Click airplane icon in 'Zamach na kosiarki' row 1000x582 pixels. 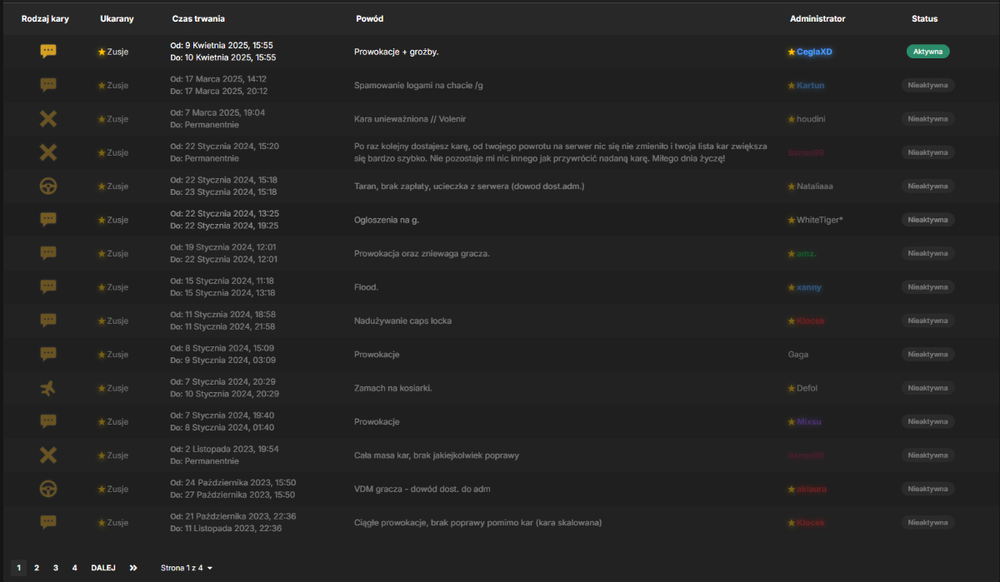[48, 388]
